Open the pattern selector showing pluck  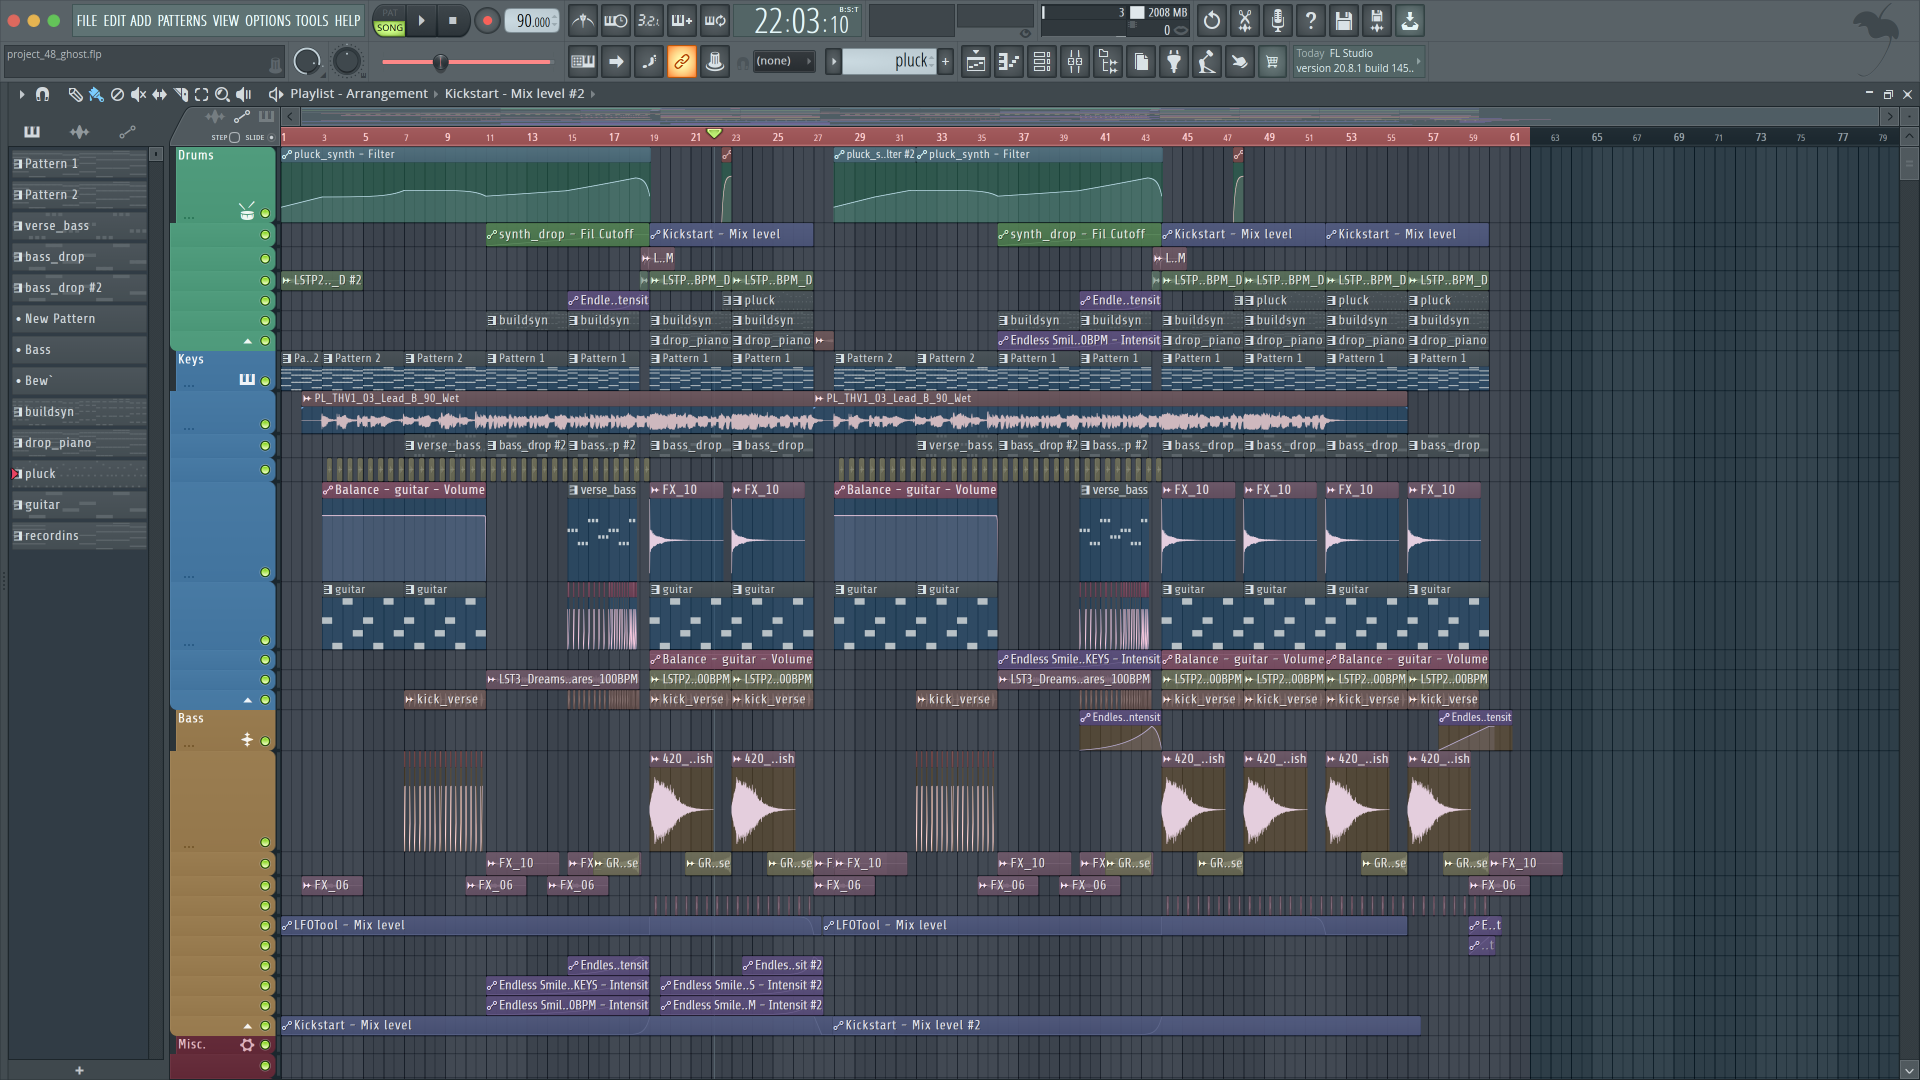click(x=889, y=61)
